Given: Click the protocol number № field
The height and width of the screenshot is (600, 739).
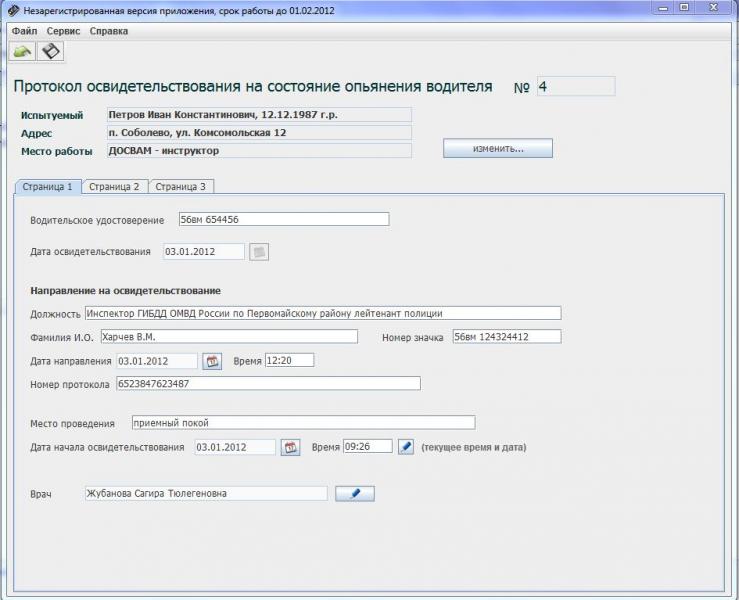Looking at the screenshot, I should pos(576,86).
